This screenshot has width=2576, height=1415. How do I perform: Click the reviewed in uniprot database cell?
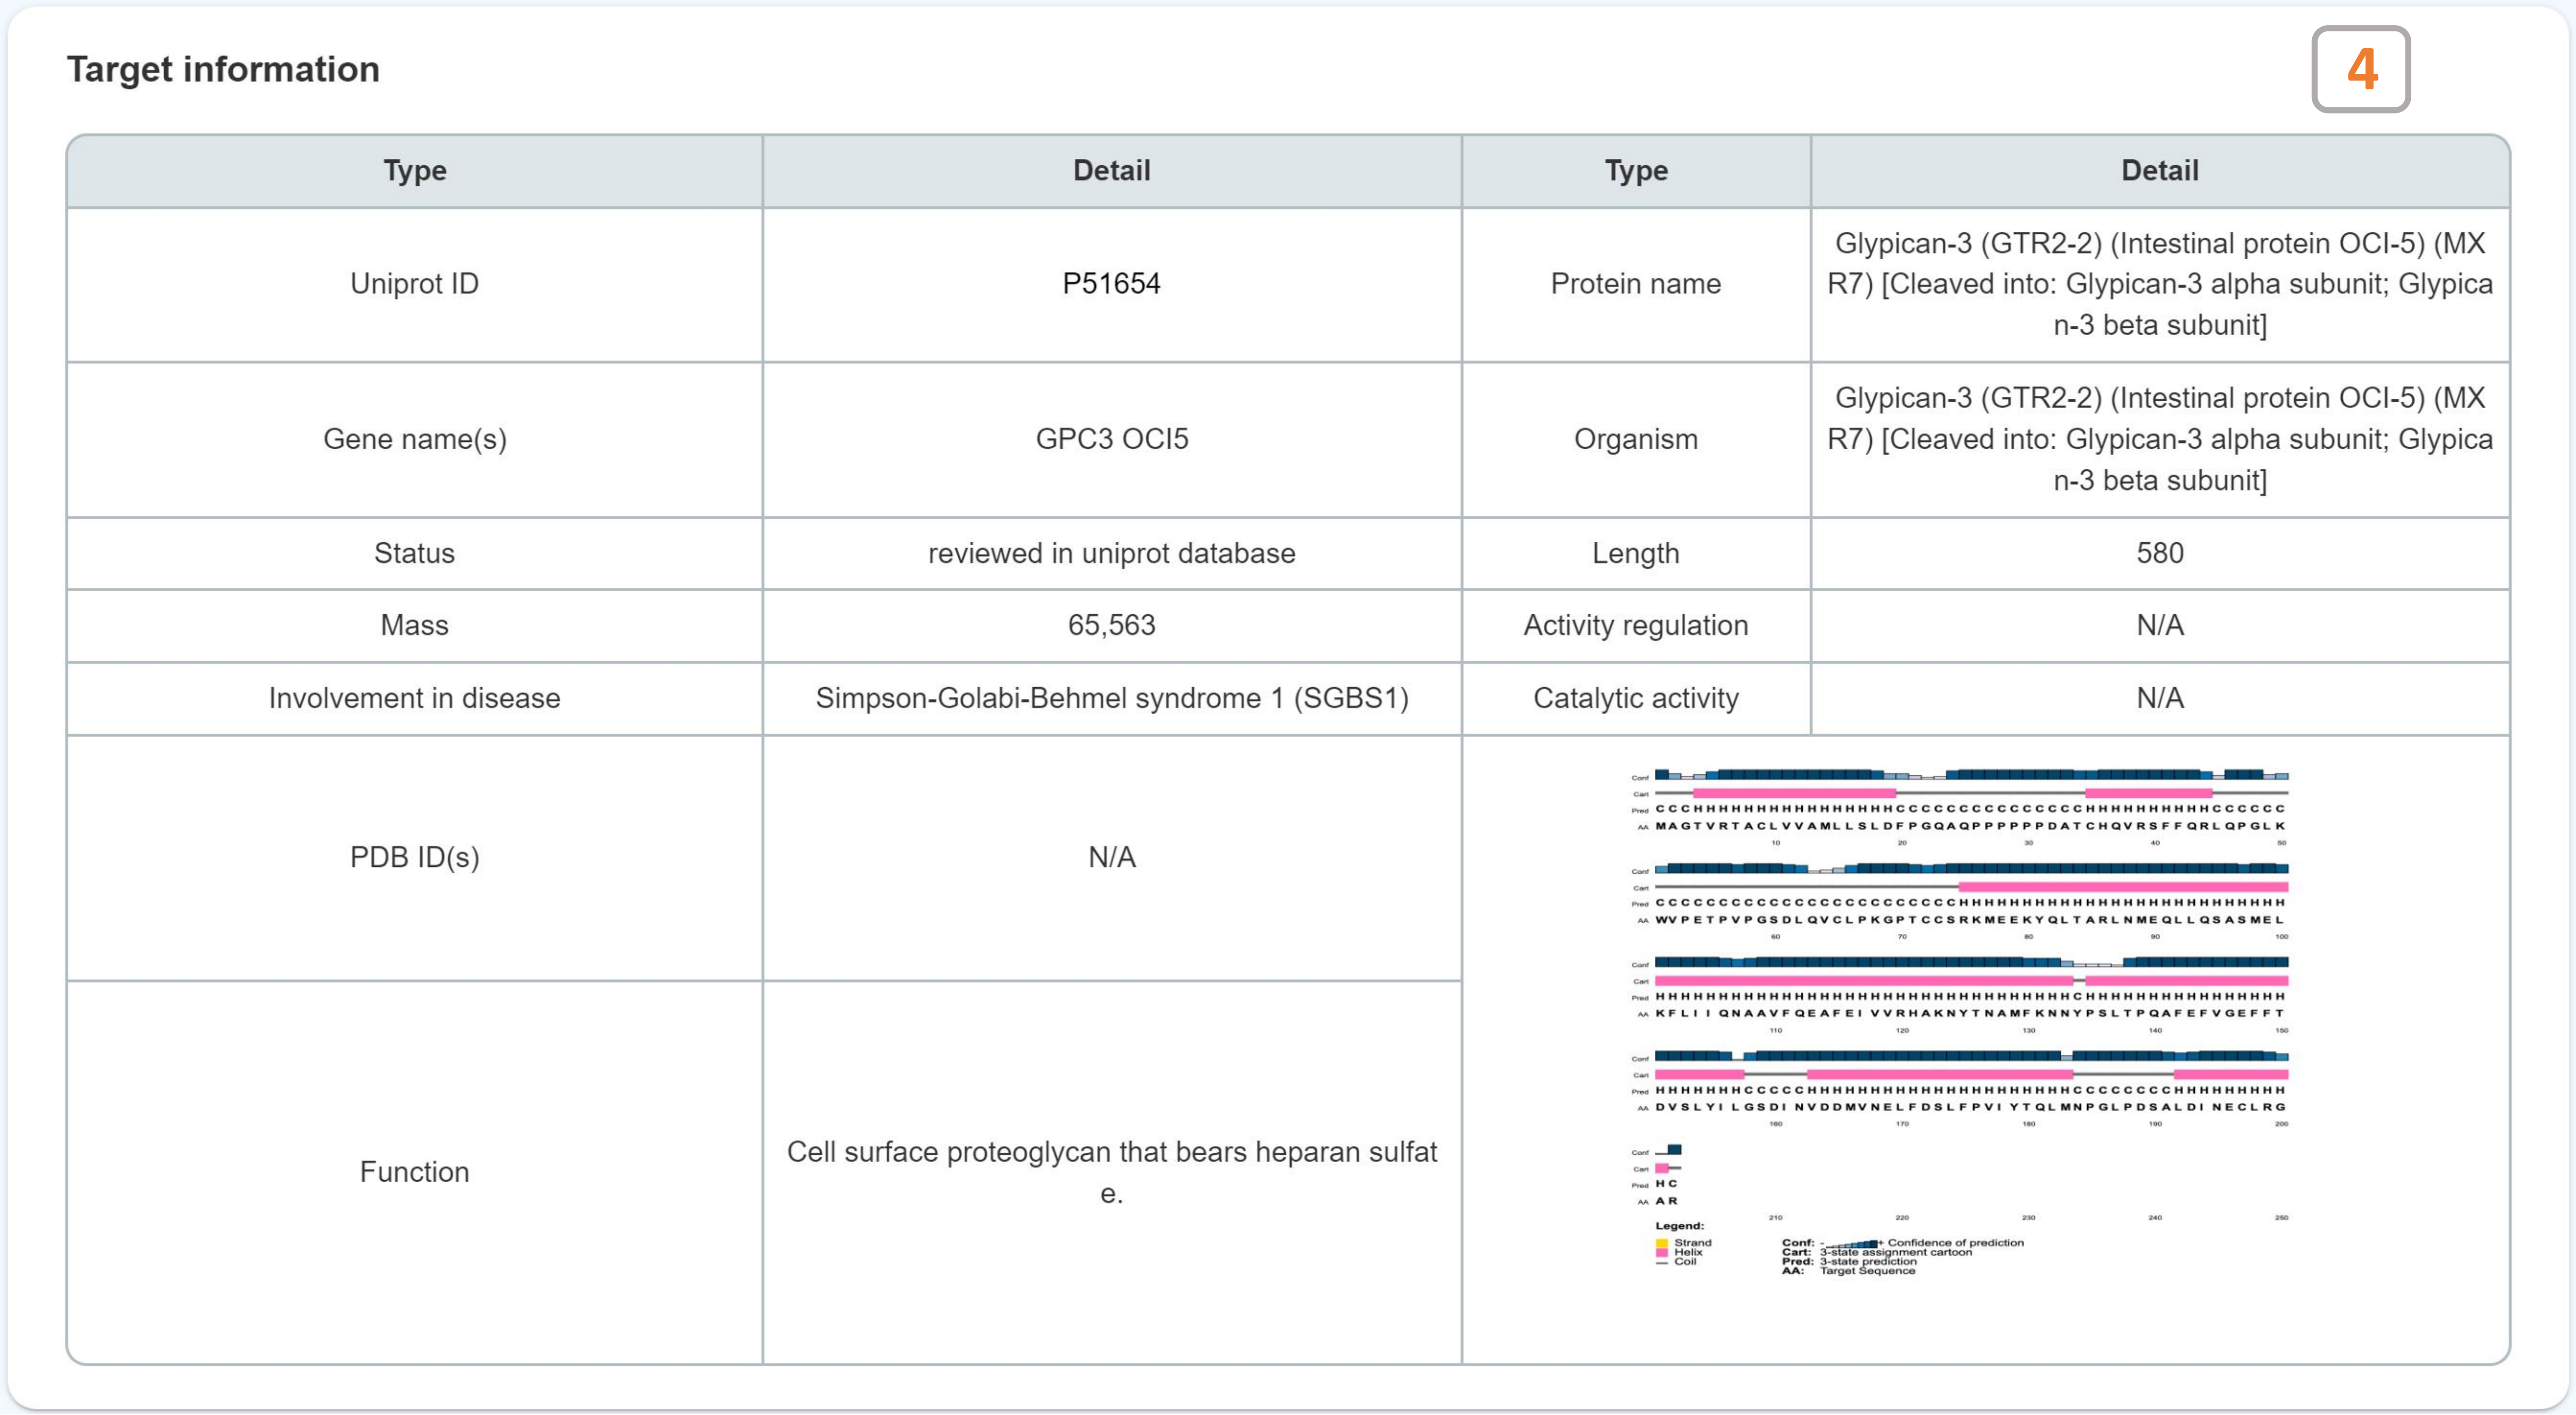(x=1111, y=553)
